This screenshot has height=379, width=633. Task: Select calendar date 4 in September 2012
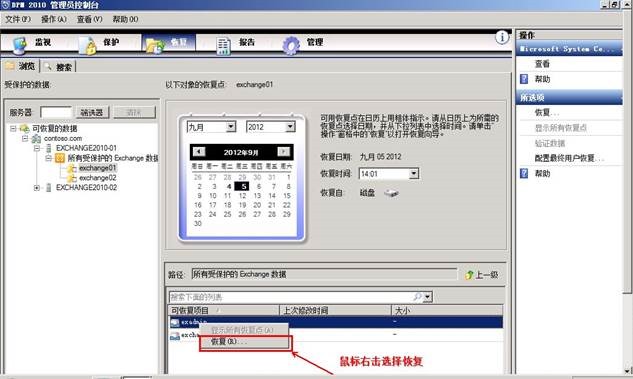[x=228, y=186]
